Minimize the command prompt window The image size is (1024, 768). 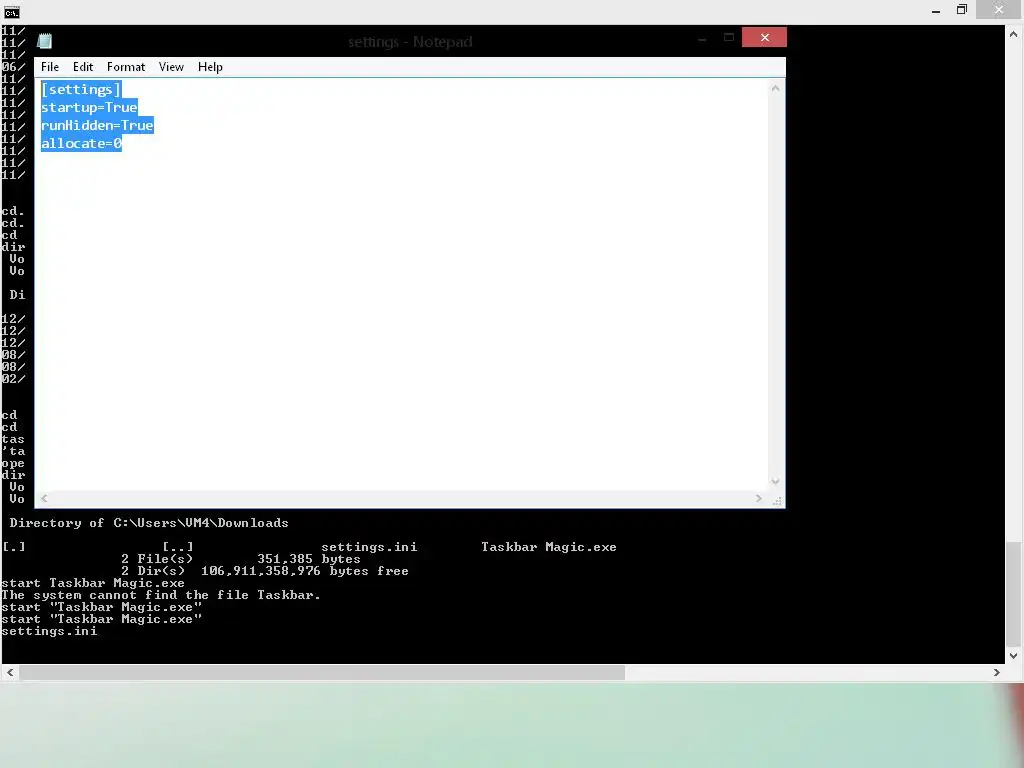coord(936,10)
